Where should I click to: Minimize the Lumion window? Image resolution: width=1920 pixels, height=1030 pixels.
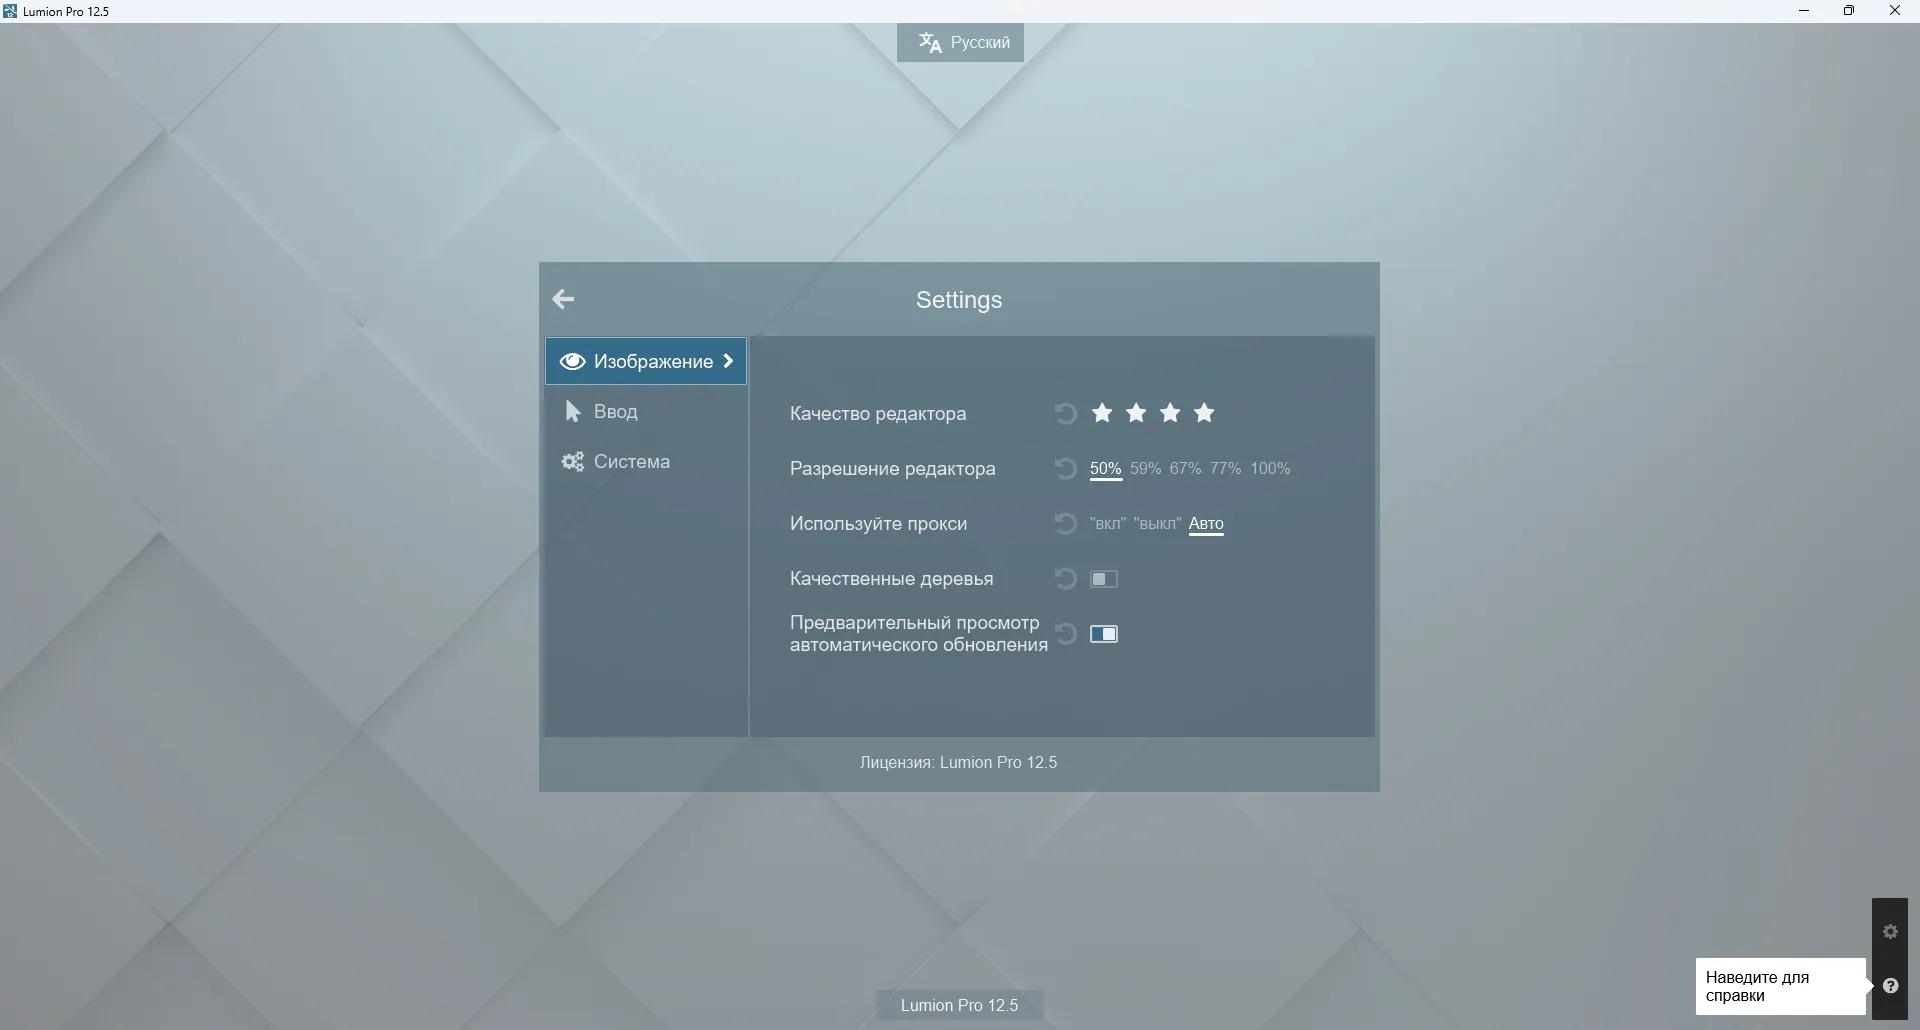(x=1804, y=11)
